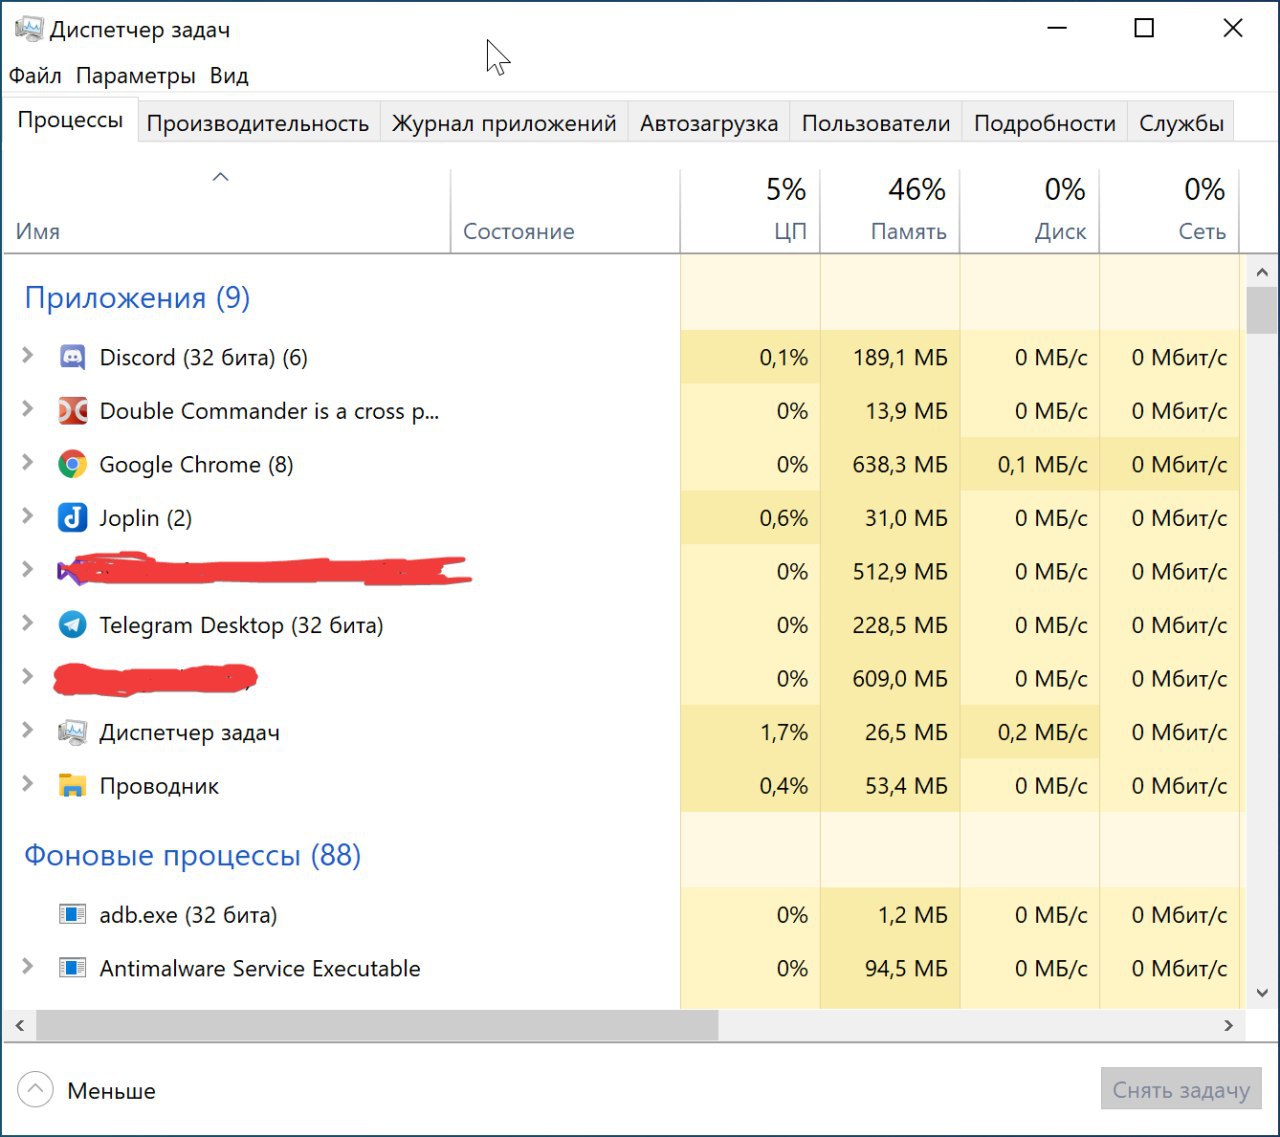1280x1137 pixels.
Task: Switch to the Пользователи tab
Action: coord(876,123)
